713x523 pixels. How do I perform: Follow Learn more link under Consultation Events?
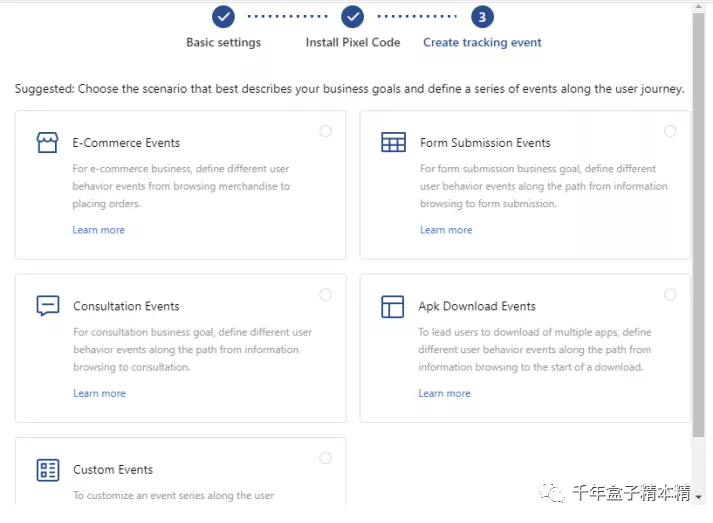pos(99,393)
